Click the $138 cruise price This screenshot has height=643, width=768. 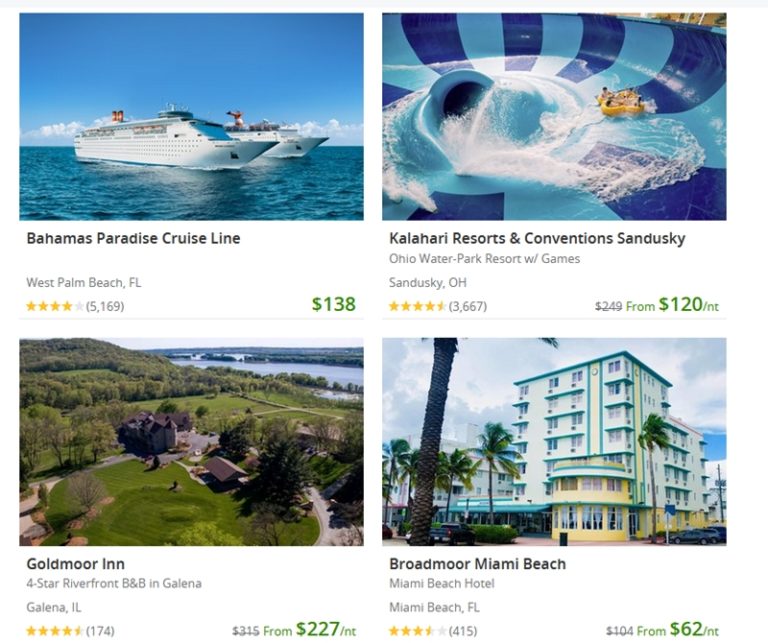334,304
